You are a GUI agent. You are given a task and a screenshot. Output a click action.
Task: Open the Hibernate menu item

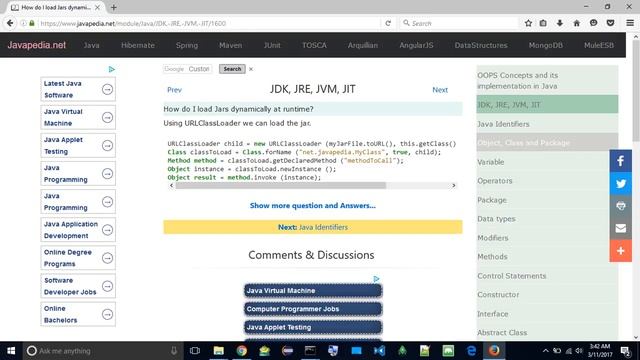[x=138, y=45]
